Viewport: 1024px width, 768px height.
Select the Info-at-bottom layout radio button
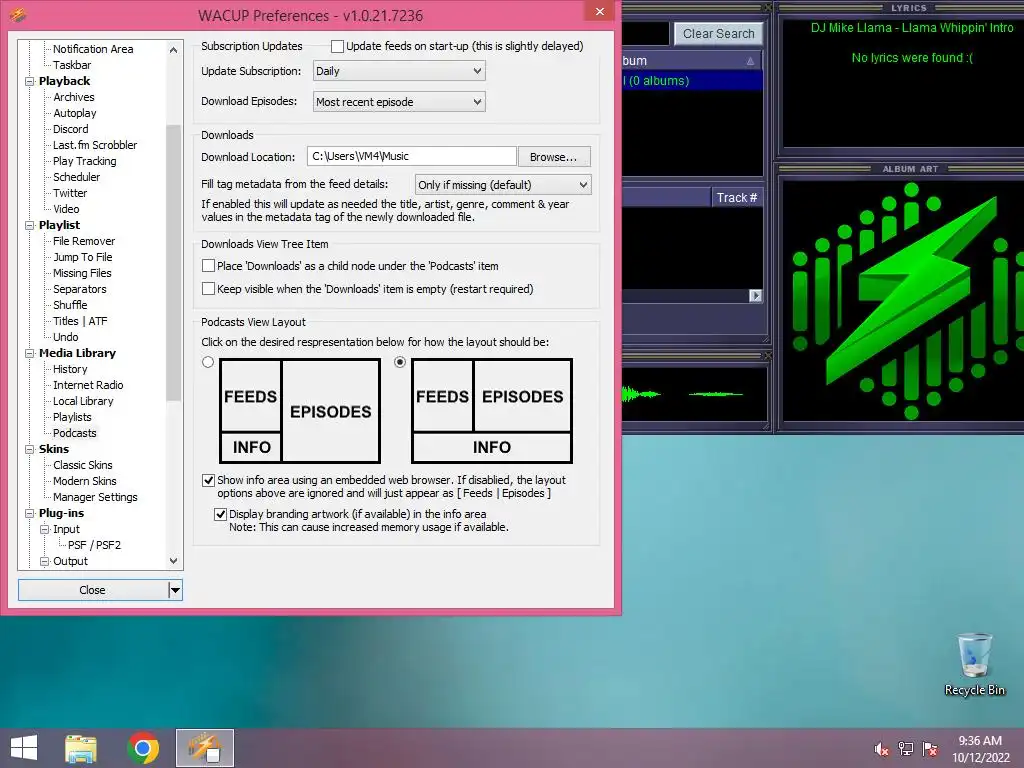[400, 362]
